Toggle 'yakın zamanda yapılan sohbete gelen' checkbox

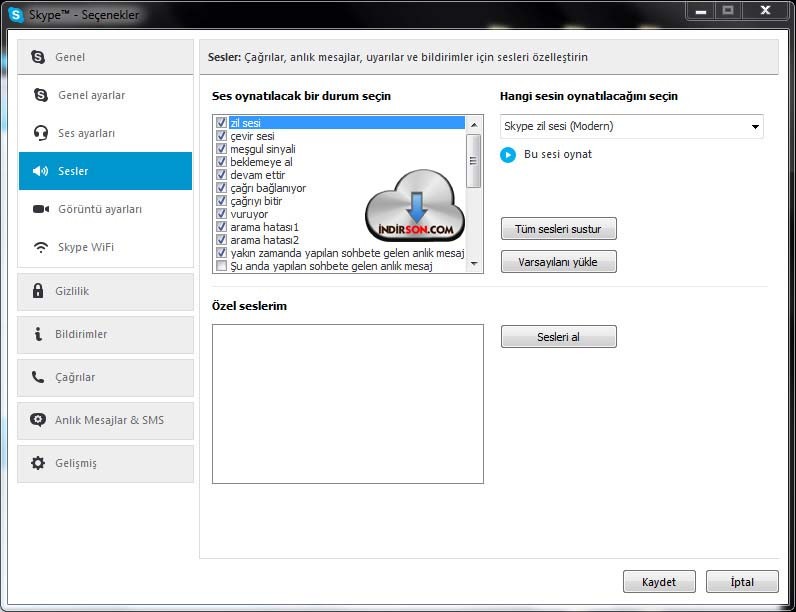221,253
